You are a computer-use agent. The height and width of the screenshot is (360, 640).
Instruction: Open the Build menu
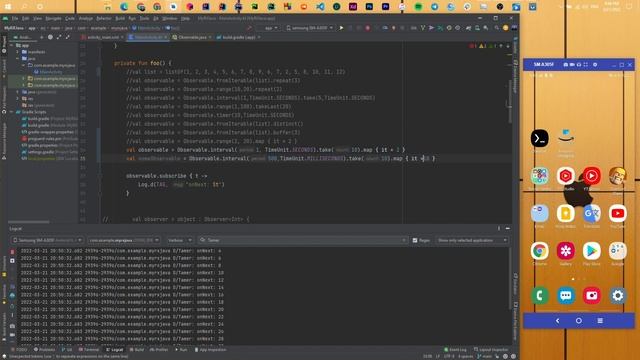(x=120, y=18)
